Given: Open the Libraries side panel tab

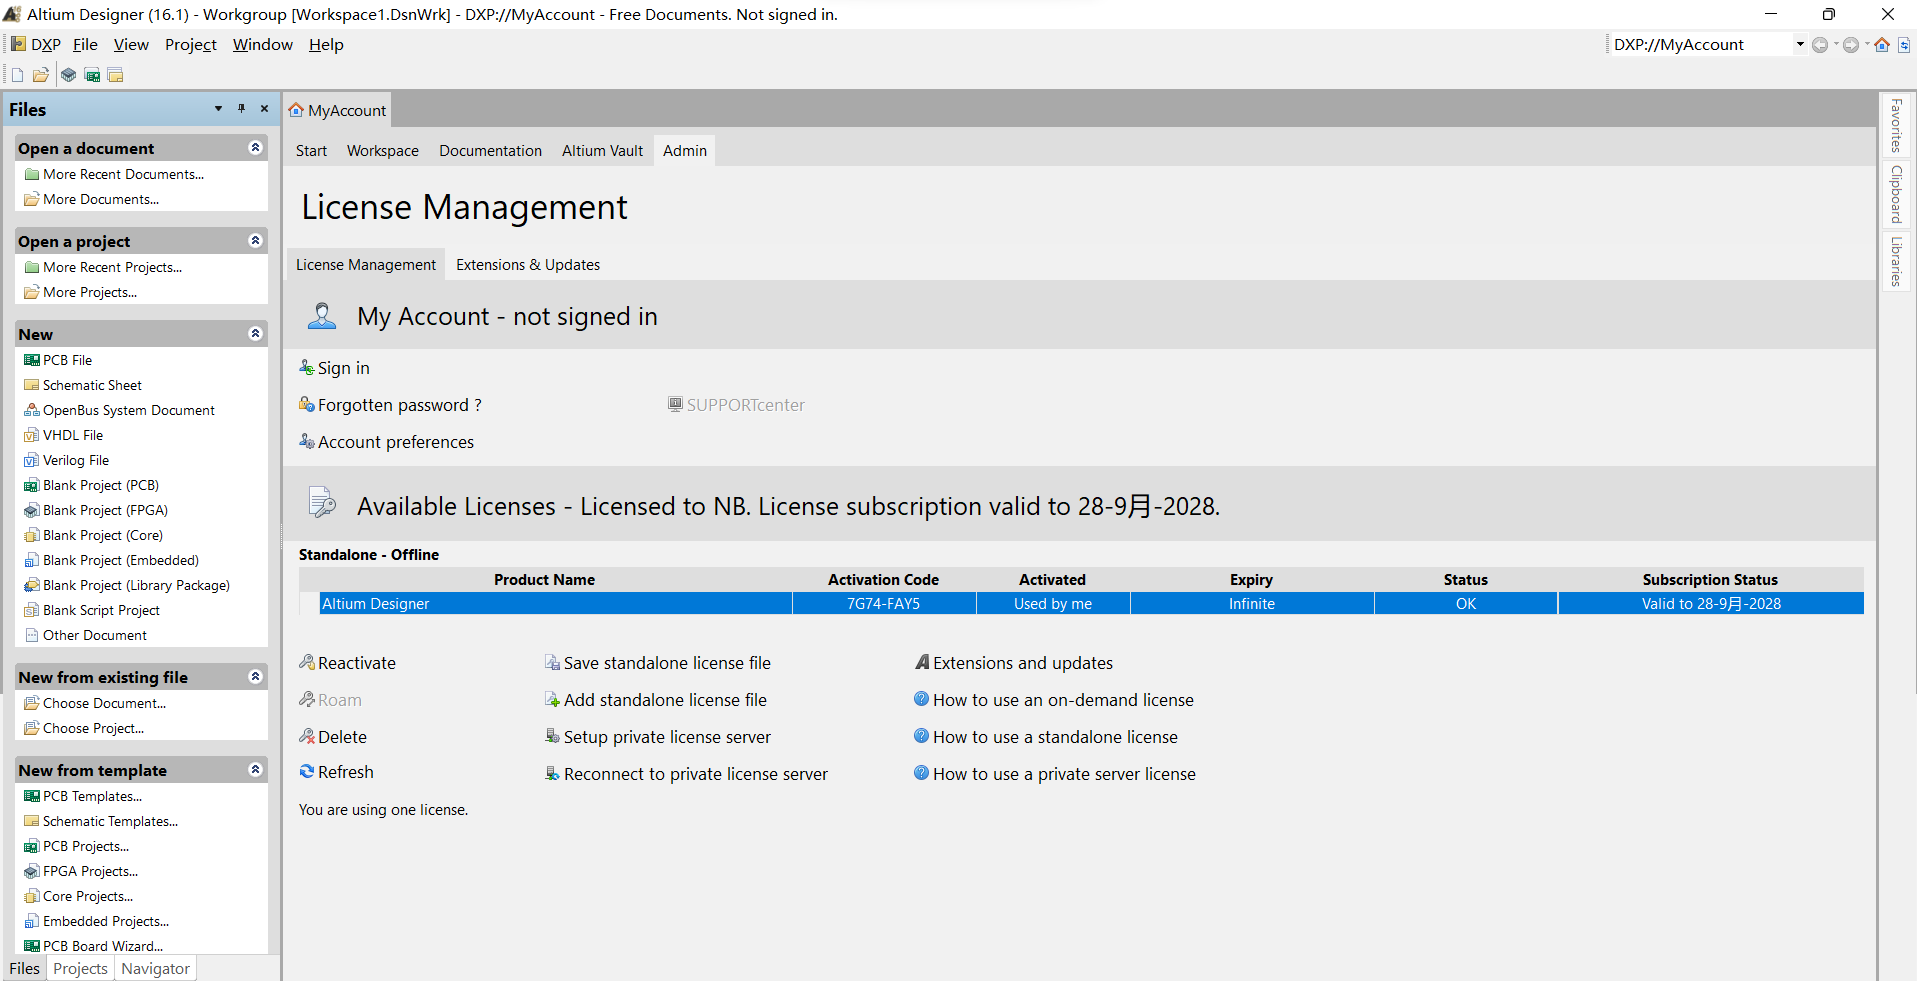Looking at the screenshot, I should (x=1895, y=261).
